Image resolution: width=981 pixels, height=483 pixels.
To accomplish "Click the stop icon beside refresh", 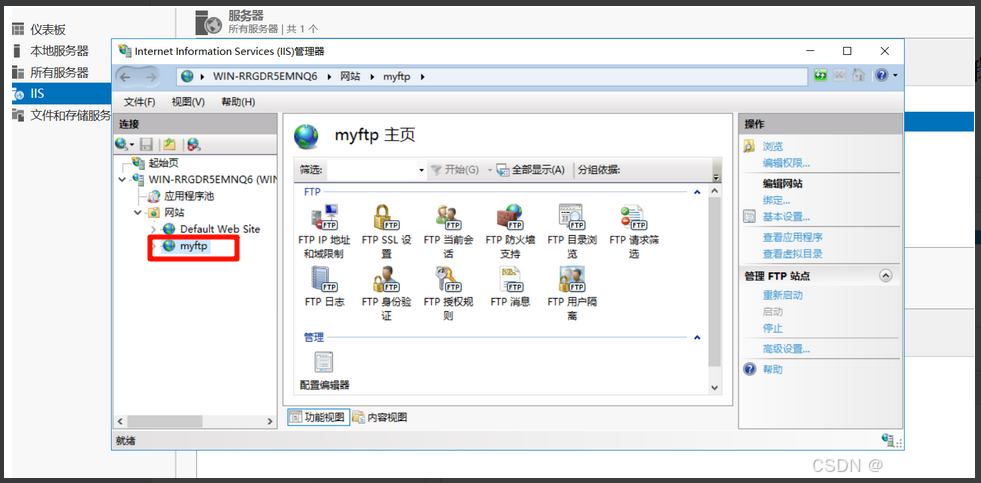I will 839,75.
